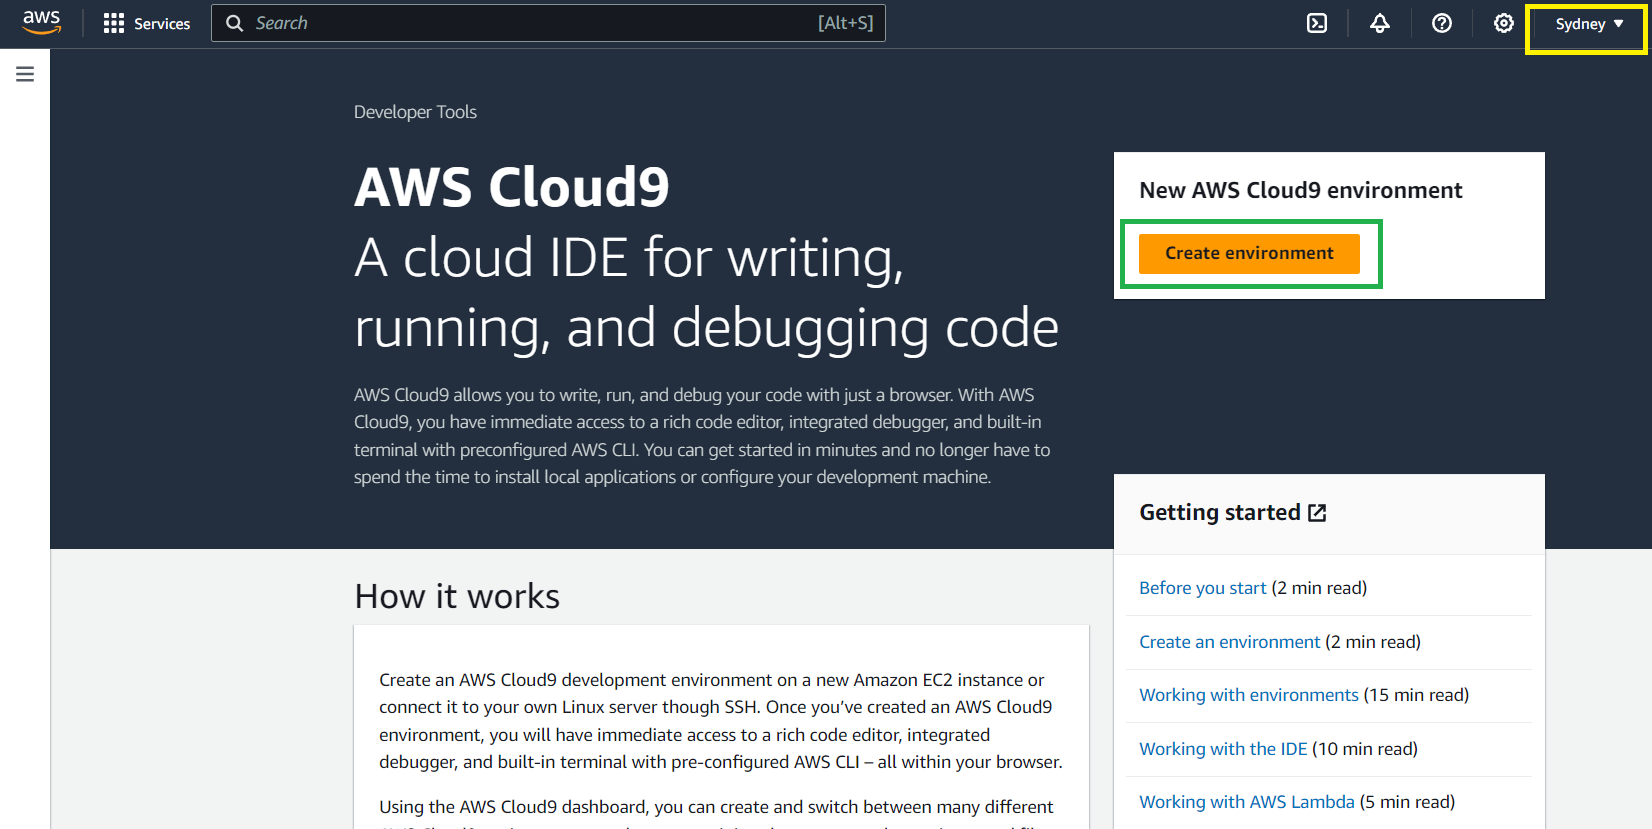Open the Before you start link
The image size is (1652, 829).
(1203, 588)
